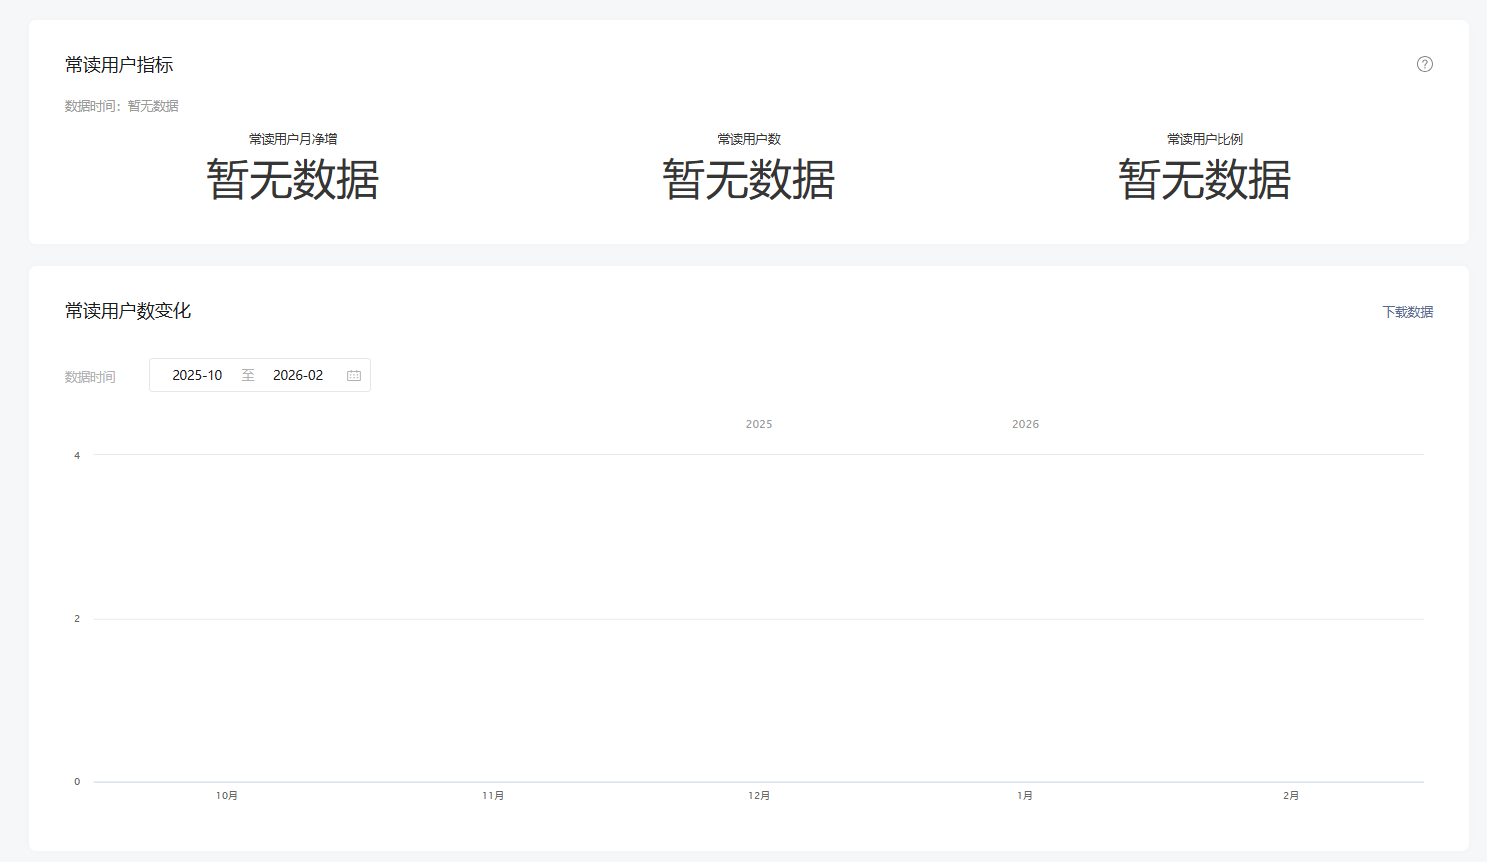Click the 1月 label on chart axis
1487x862 pixels.
click(x=1025, y=796)
